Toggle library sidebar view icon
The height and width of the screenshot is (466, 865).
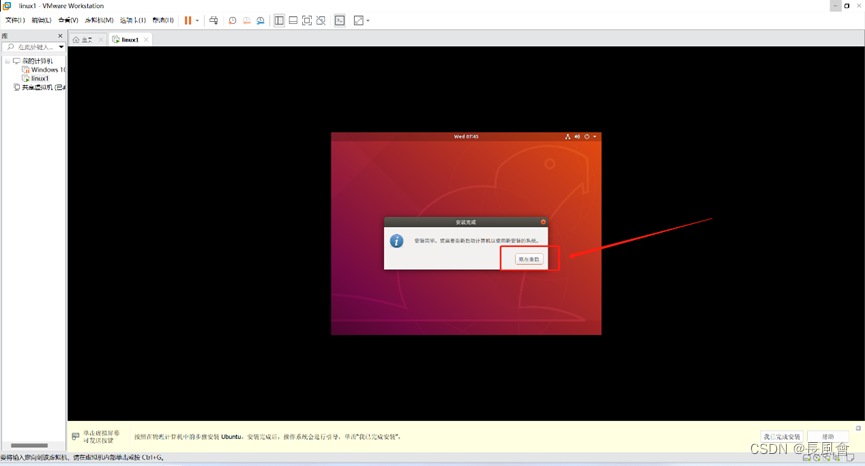pos(279,20)
